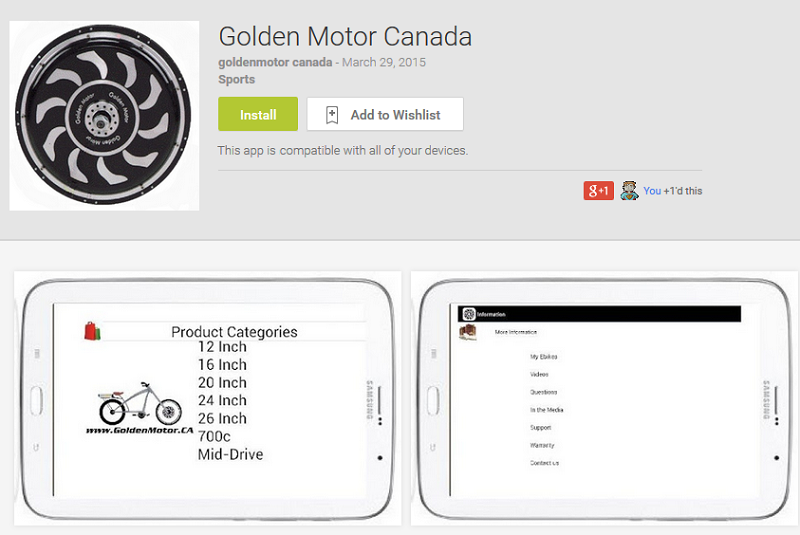Select the Mid-Drive category in screenshot
Image resolution: width=800 pixels, height=535 pixels.
tap(231, 454)
